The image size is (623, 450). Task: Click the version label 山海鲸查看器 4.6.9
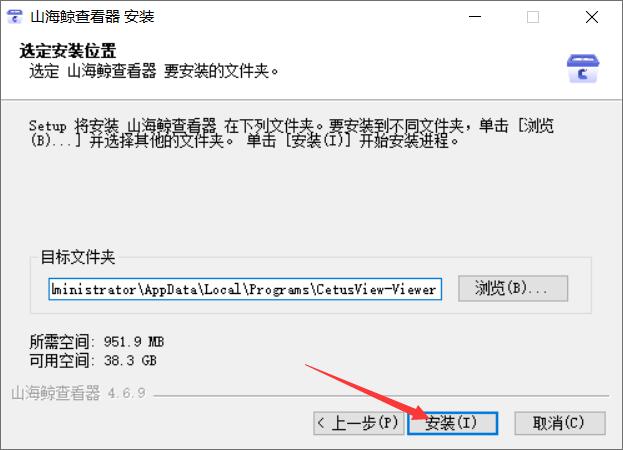pos(78,393)
